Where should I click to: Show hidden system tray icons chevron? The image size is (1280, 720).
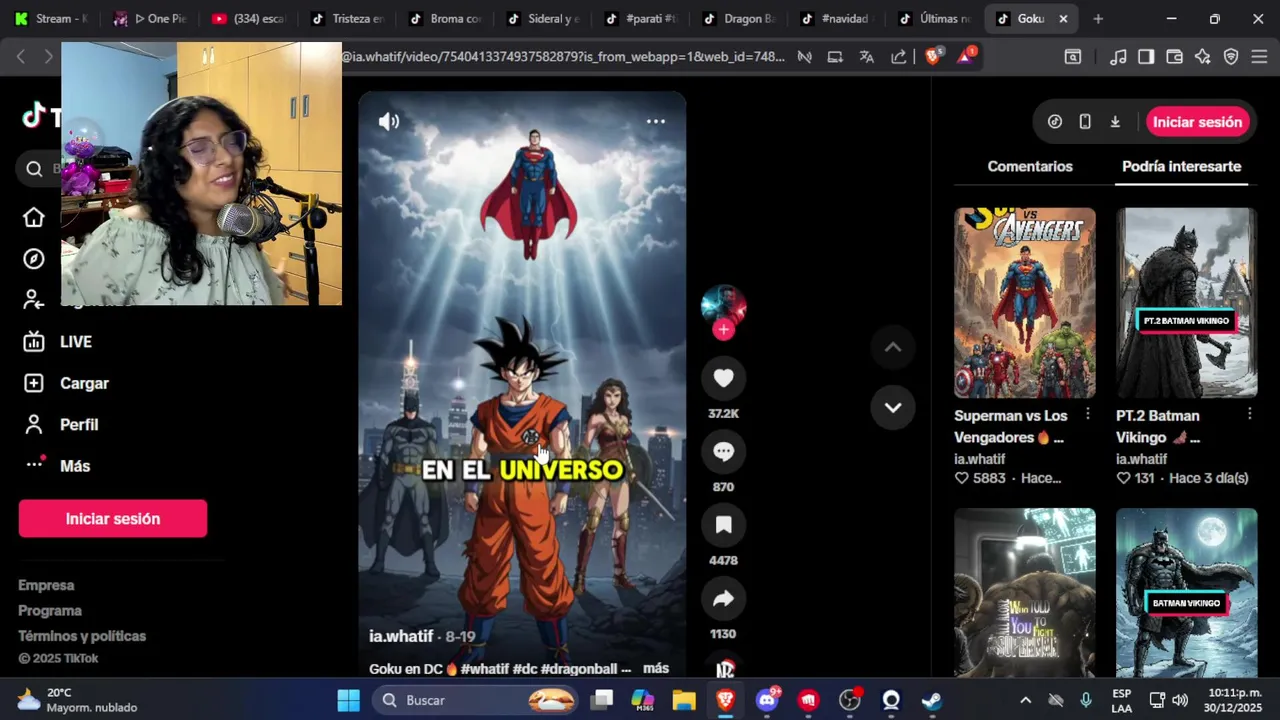1025,700
